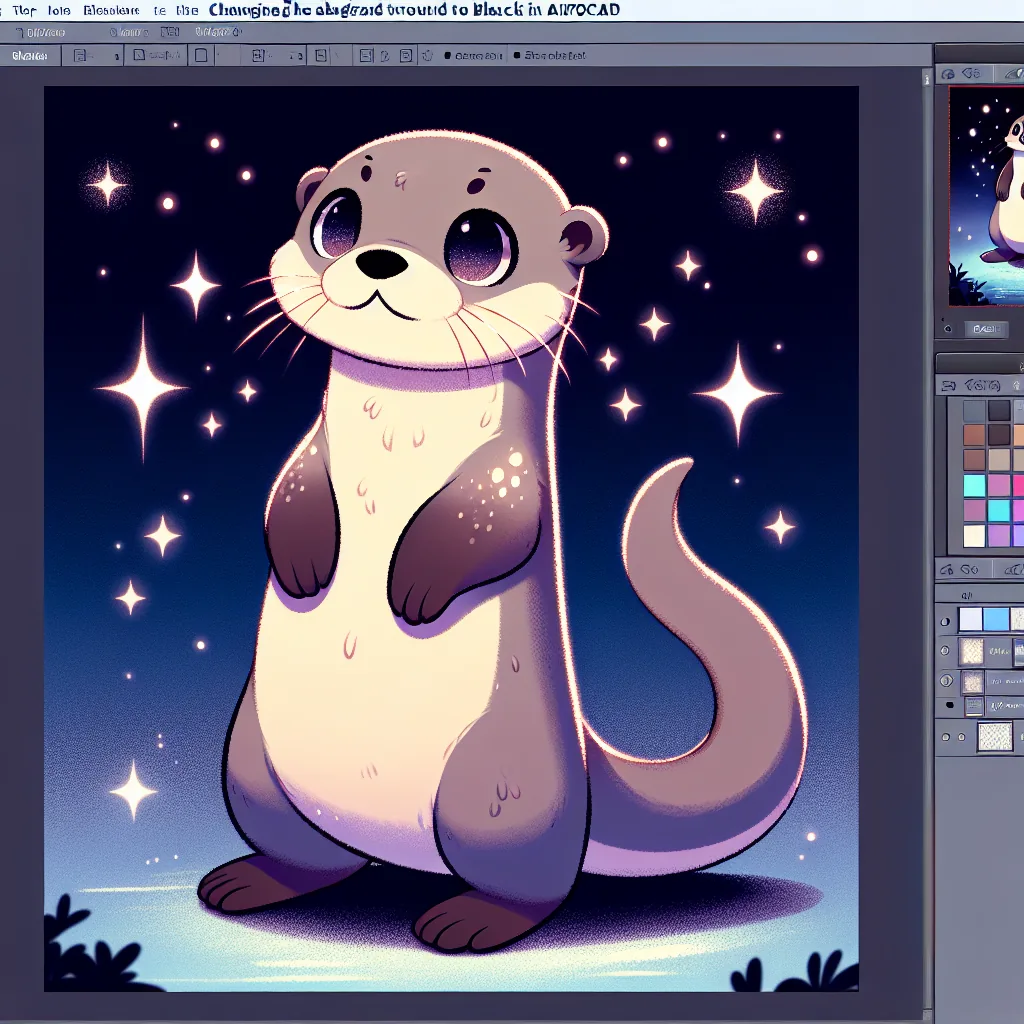Click the leftmost icon in the layers panel header
The width and height of the screenshot is (1024, 1024).
[946, 569]
